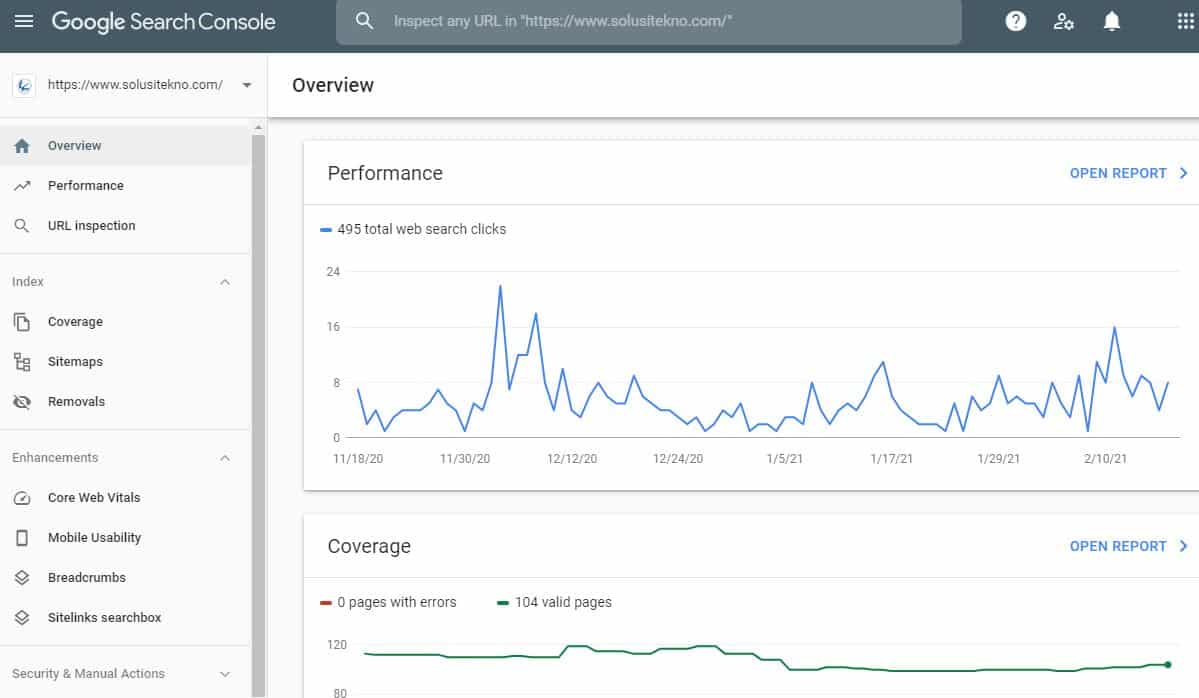
Task: Open URL inspection from the sidebar
Action: [x=125, y=226]
